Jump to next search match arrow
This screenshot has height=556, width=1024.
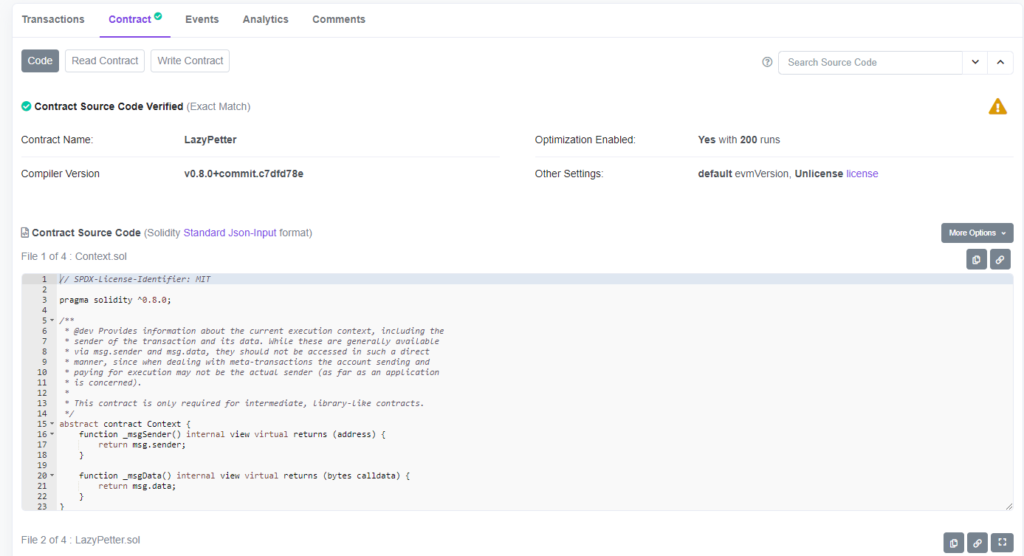(975, 62)
